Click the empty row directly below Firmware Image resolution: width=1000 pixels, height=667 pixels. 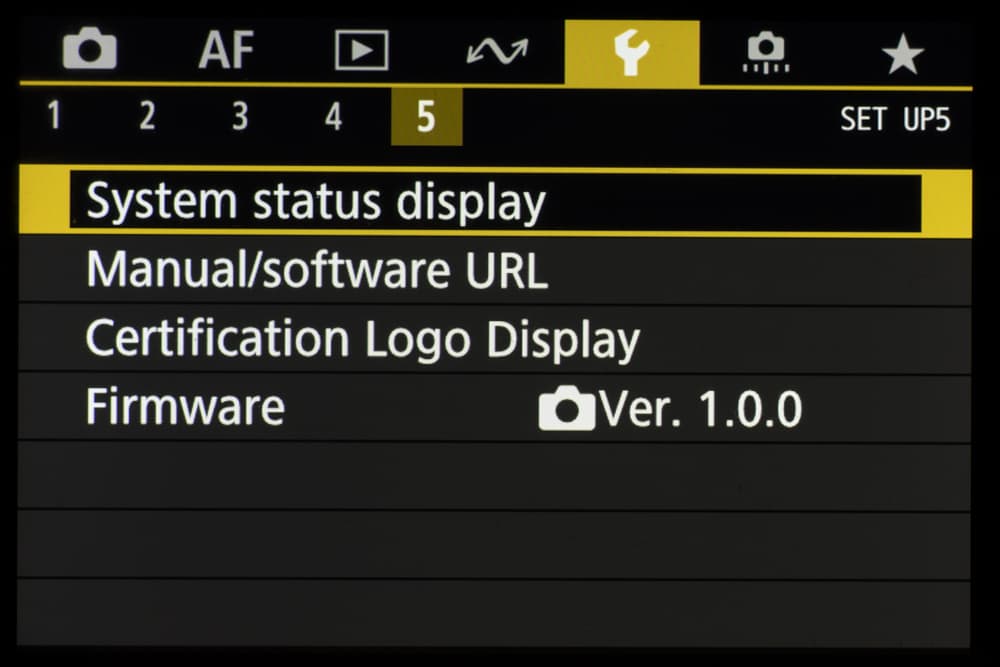tap(495, 476)
